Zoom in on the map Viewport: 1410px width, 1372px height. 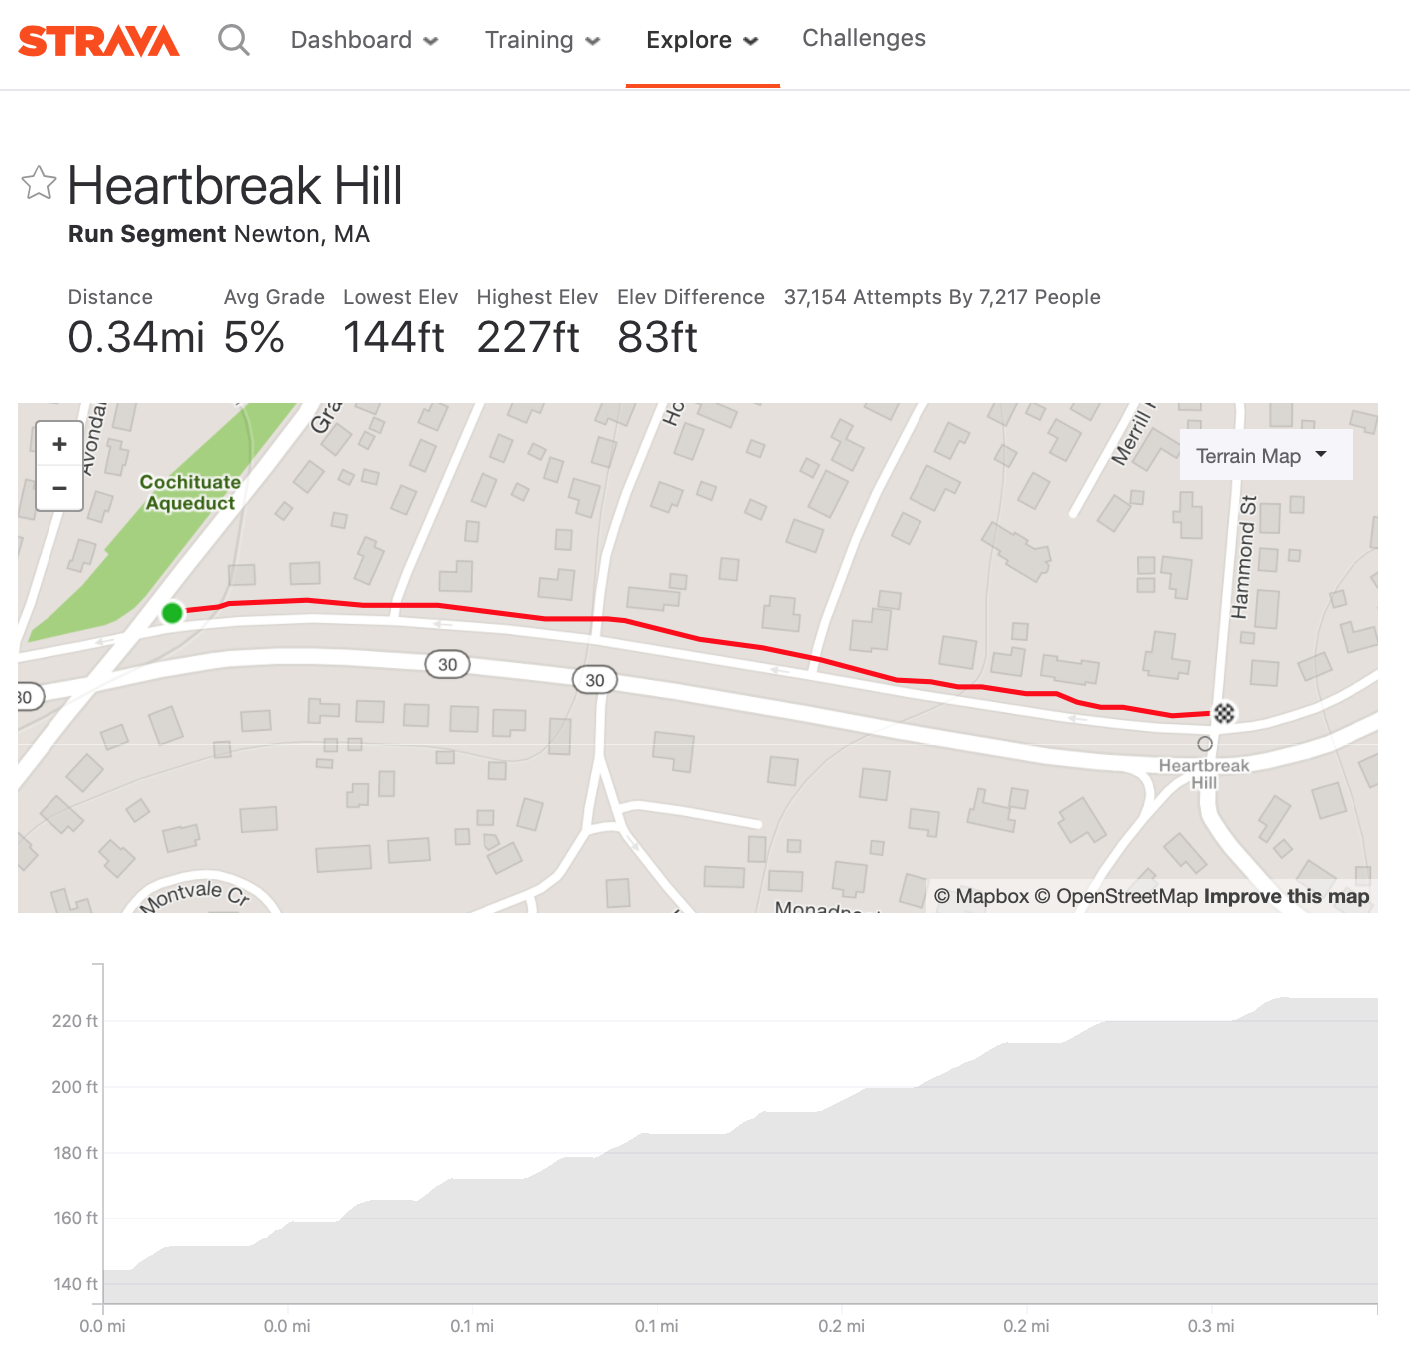click(60, 444)
